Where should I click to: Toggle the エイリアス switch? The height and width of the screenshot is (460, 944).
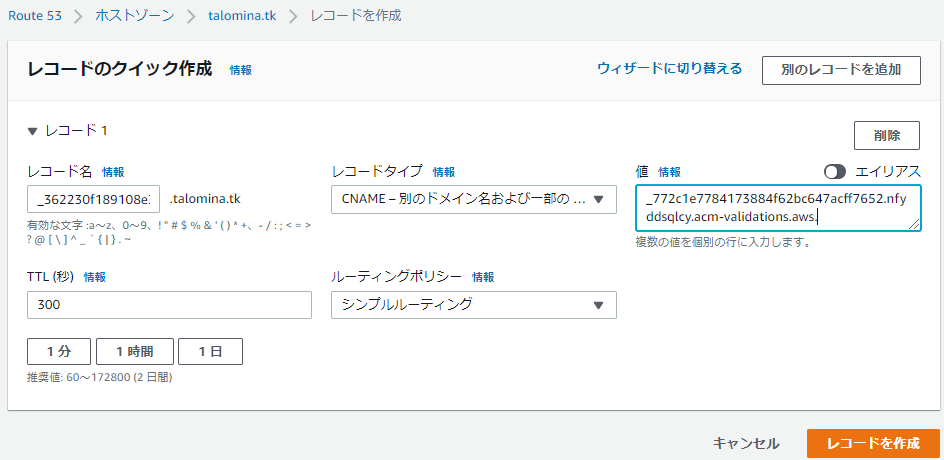tap(835, 172)
